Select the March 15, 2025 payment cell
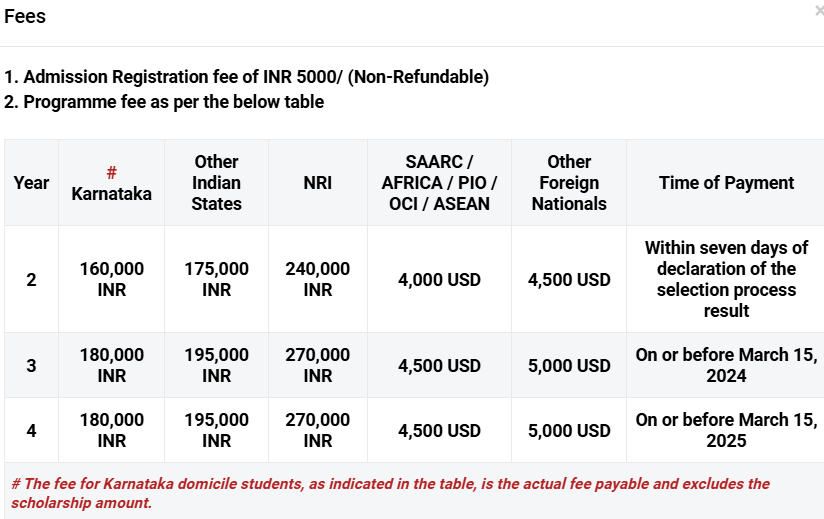The height and width of the screenshot is (519, 824). pyautogui.click(x=726, y=430)
